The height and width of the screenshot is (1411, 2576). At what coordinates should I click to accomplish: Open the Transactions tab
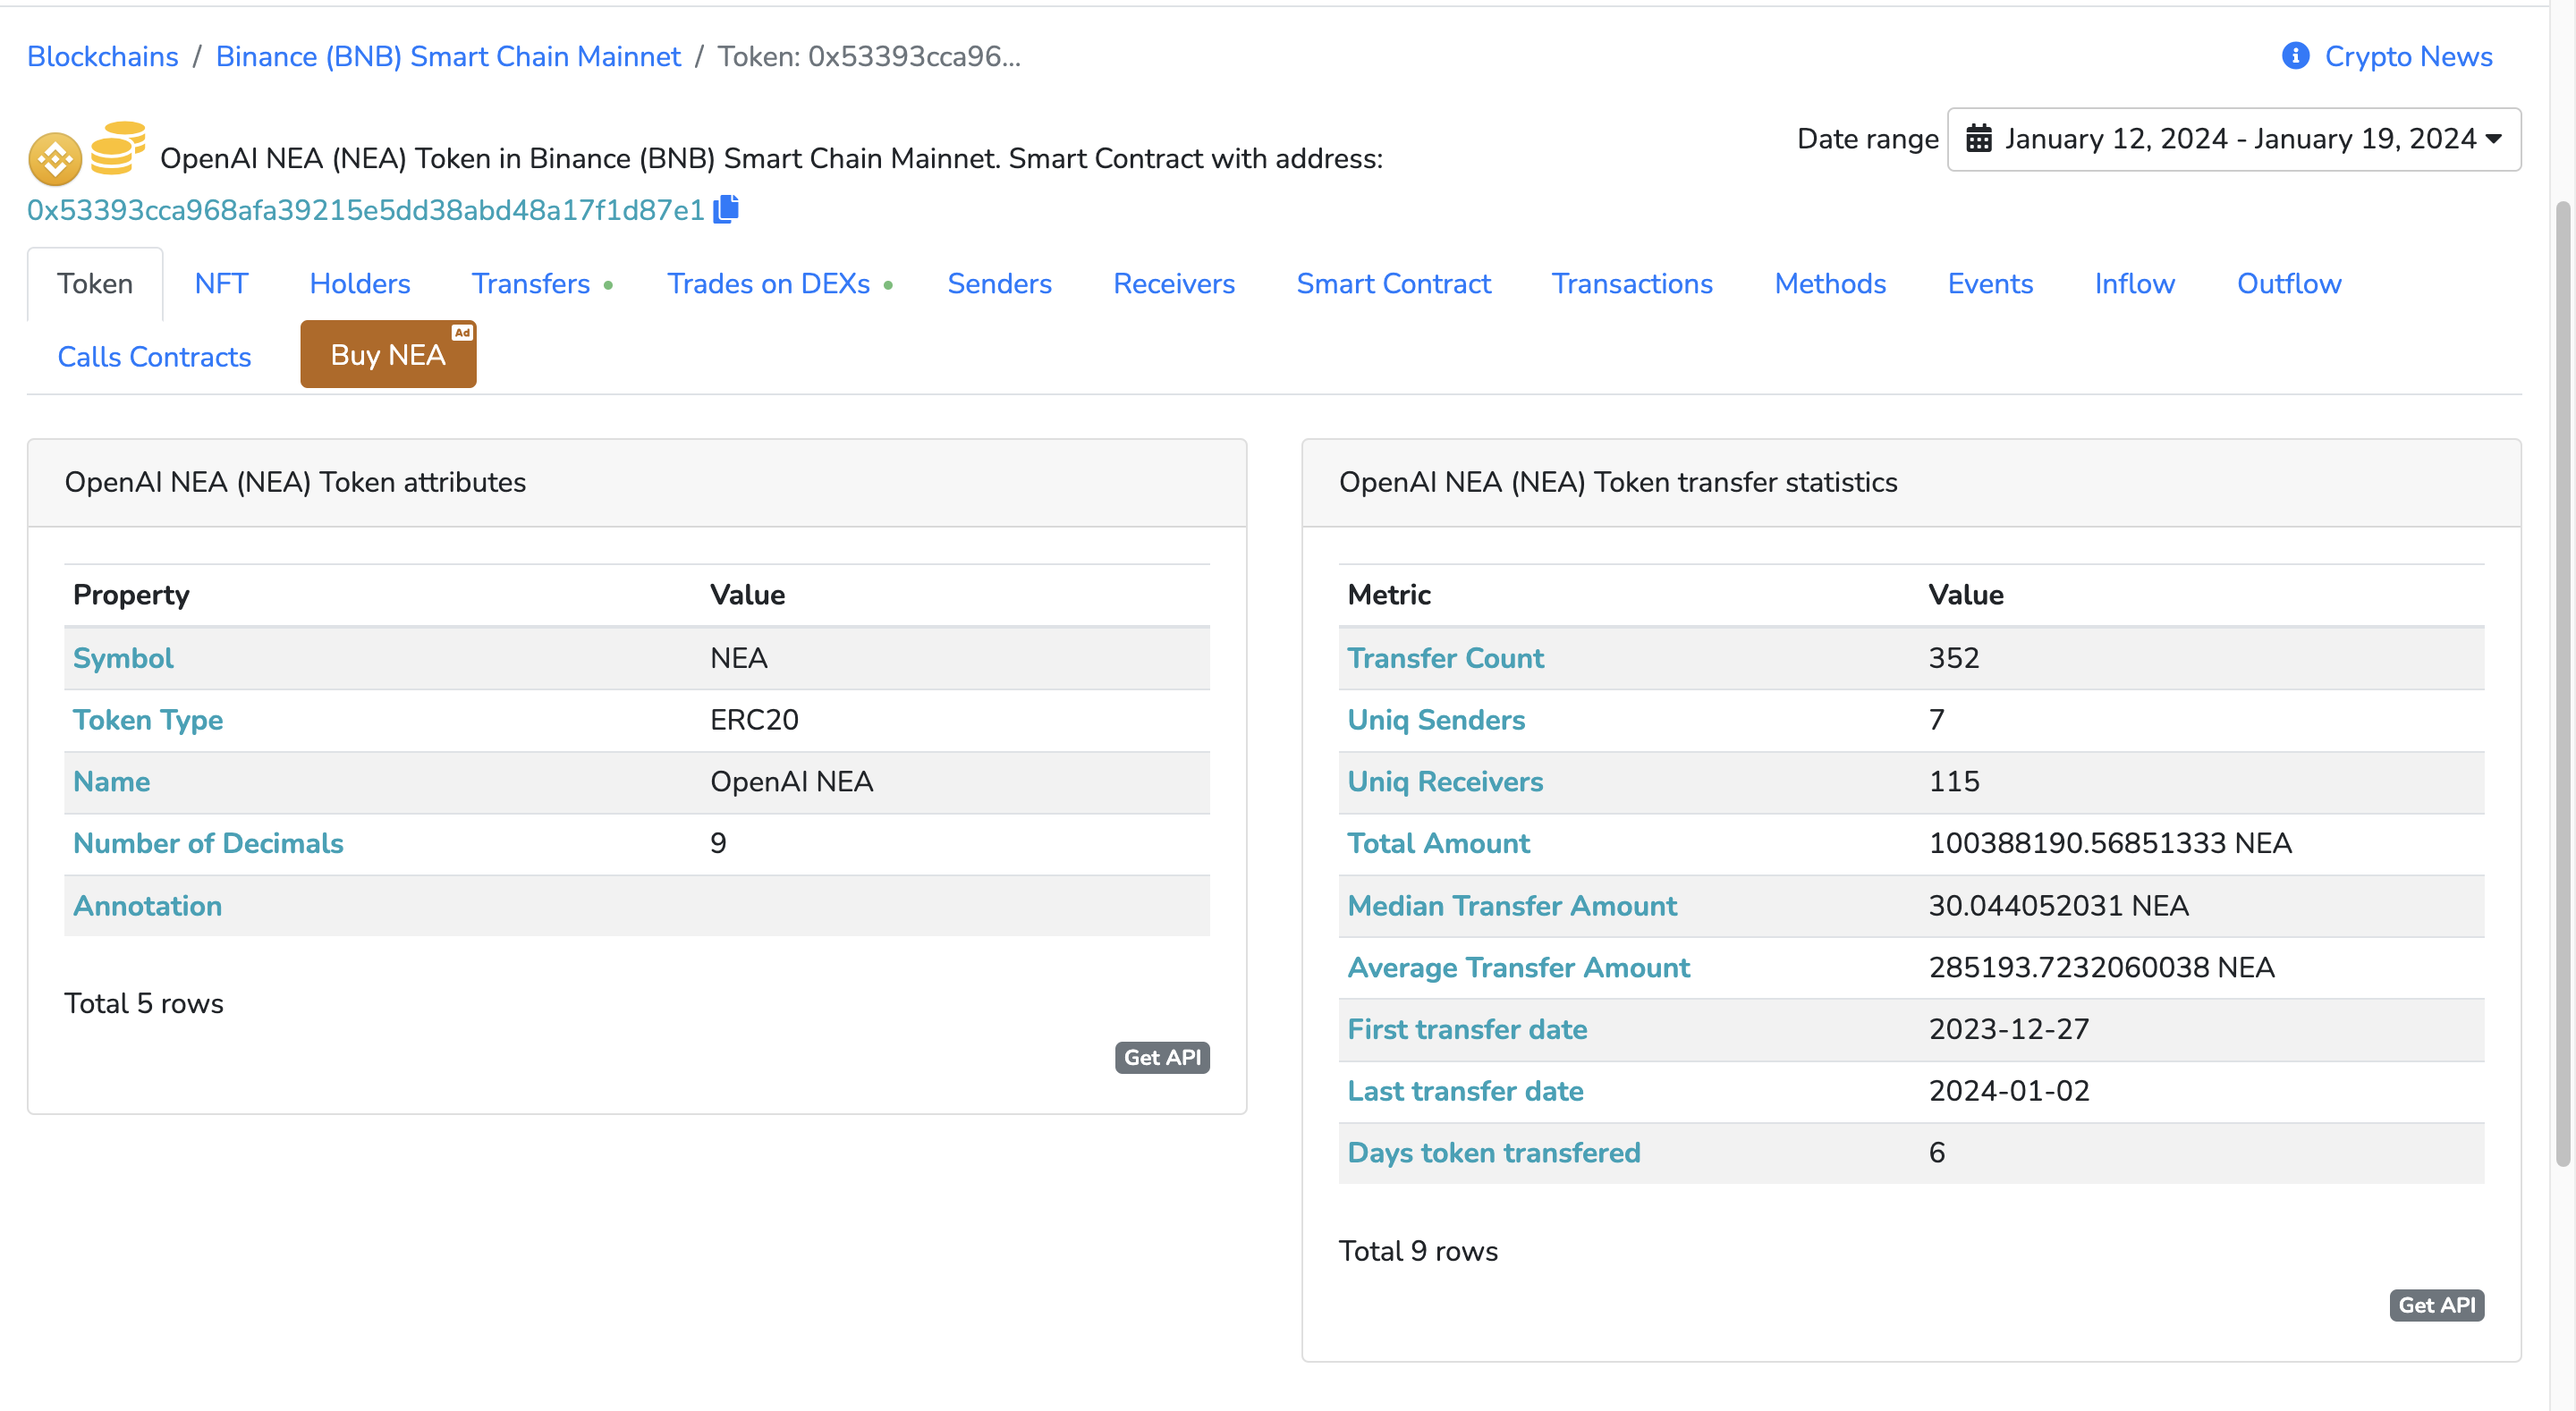1632,284
